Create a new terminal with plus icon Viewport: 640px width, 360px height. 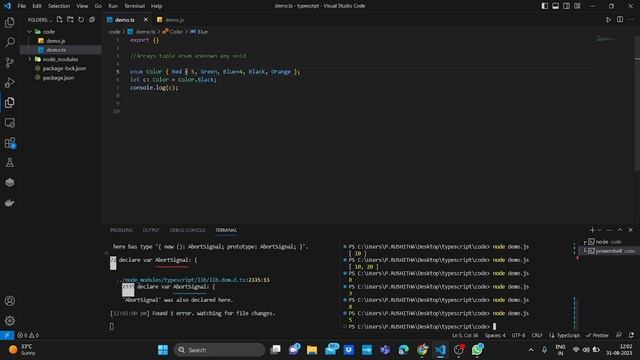coord(592,230)
